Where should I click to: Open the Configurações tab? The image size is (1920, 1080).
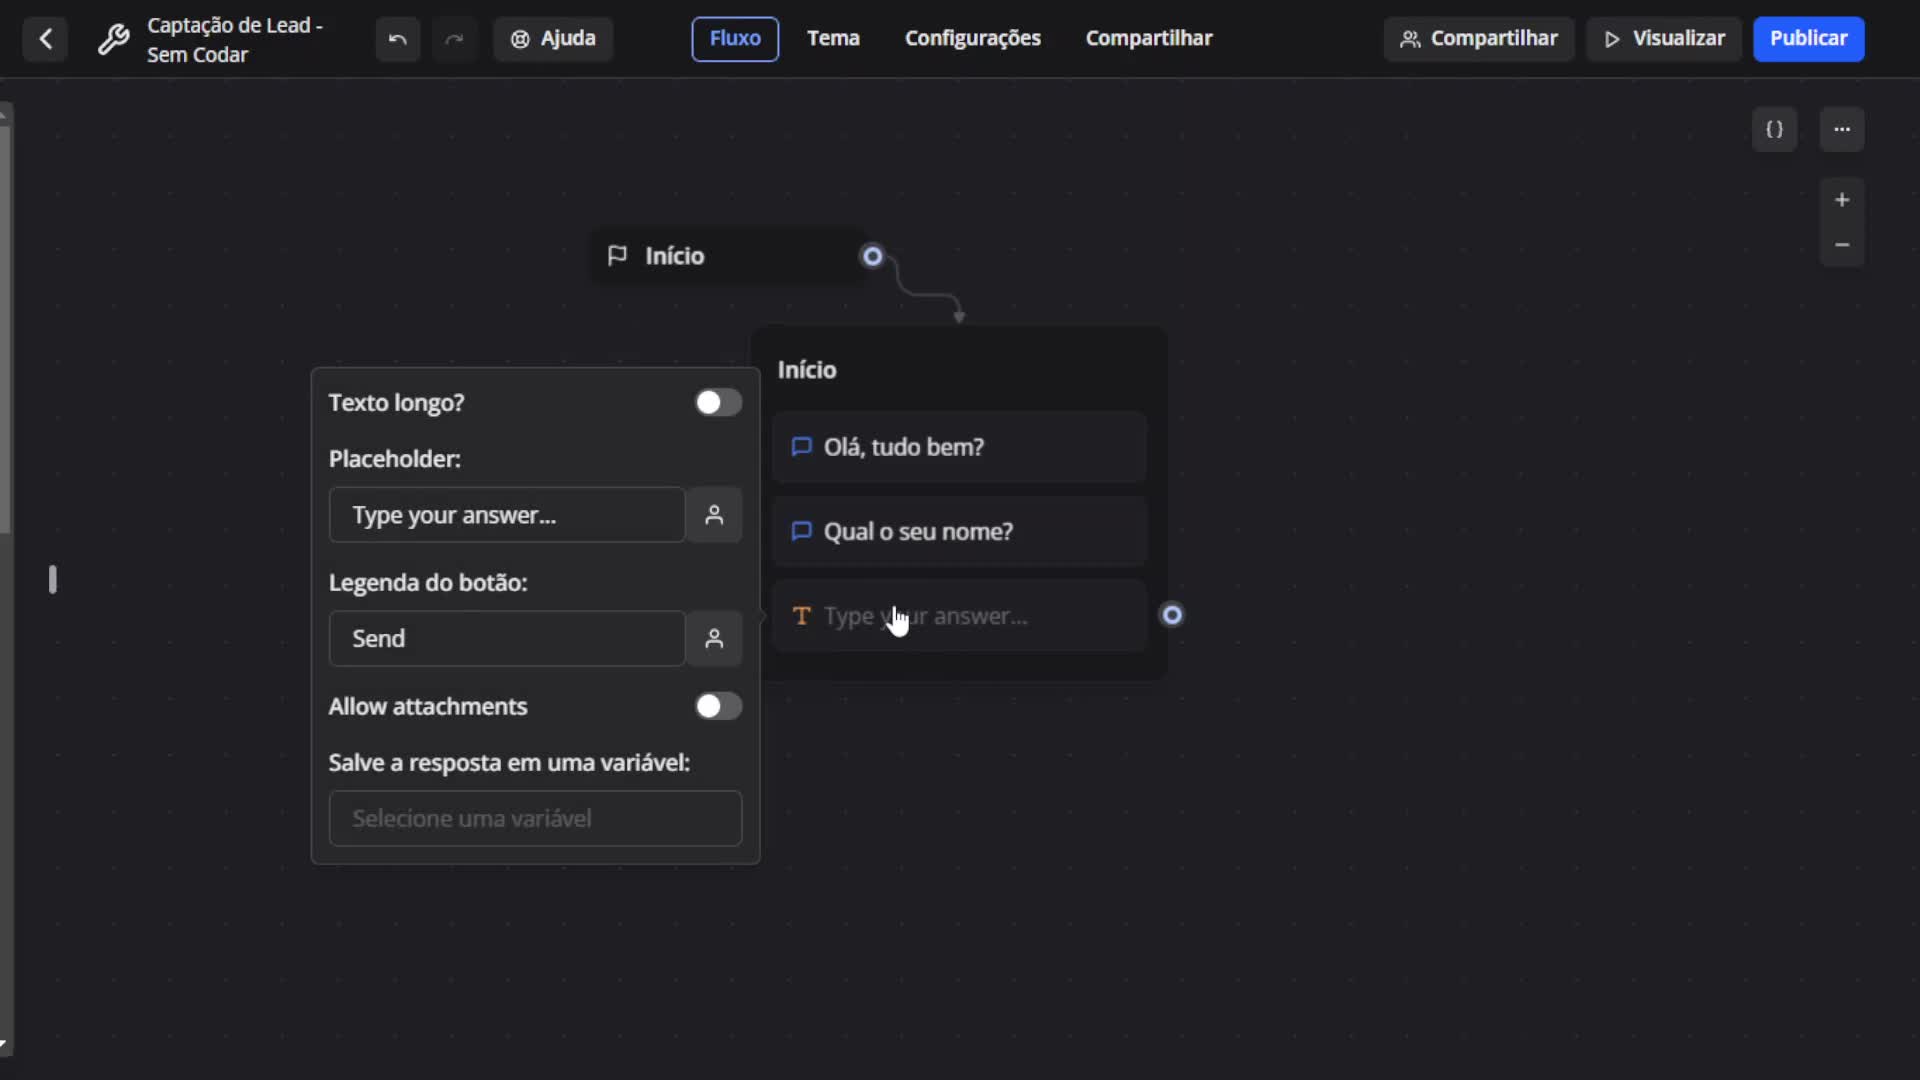pyautogui.click(x=972, y=38)
